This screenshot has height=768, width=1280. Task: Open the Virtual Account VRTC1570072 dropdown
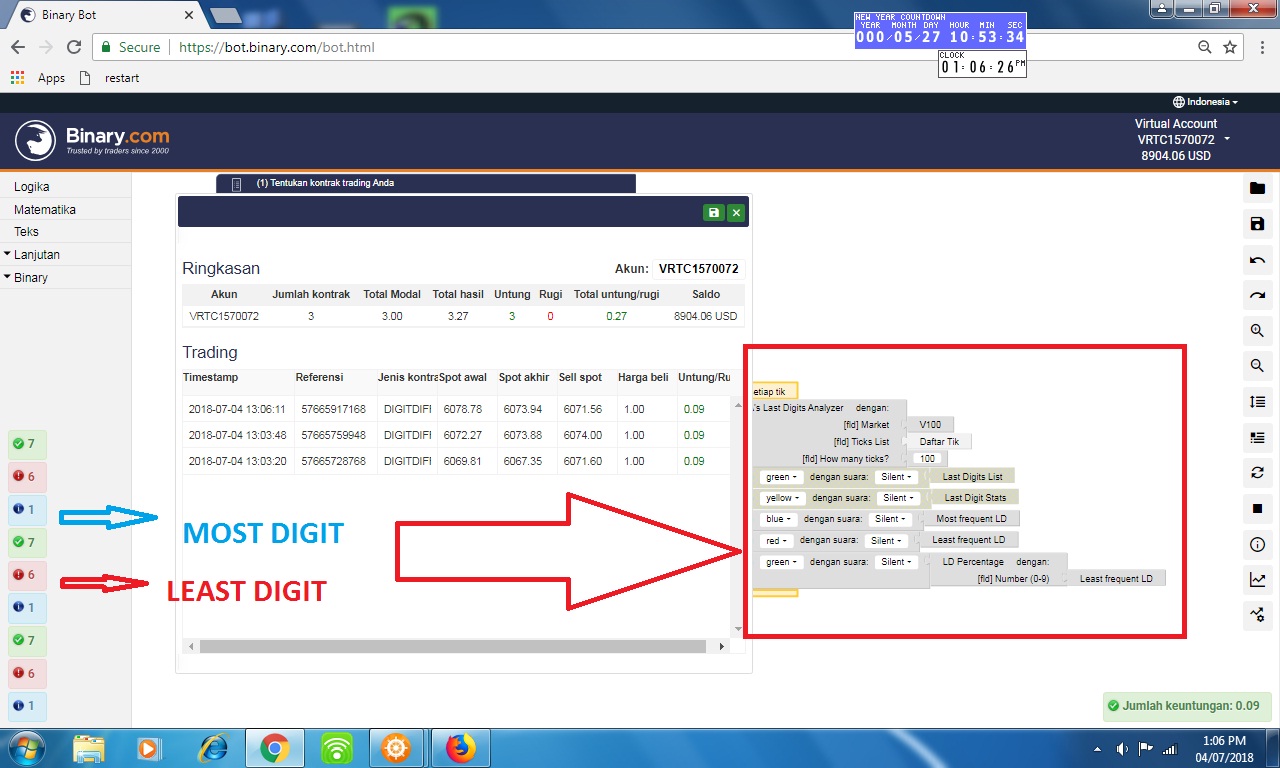(1182, 140)
